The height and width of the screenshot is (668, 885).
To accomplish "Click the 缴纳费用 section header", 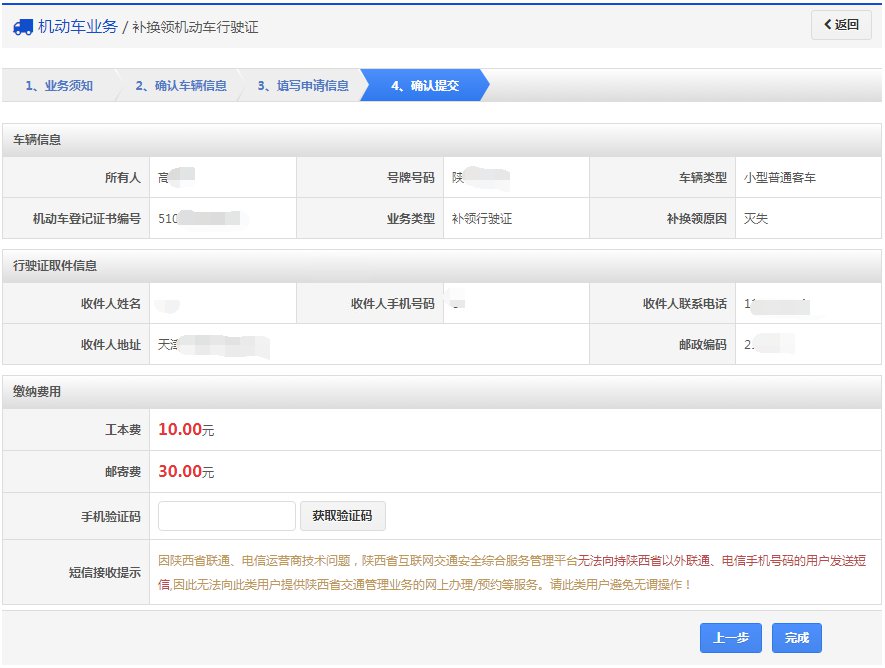I will pos(37,391).
